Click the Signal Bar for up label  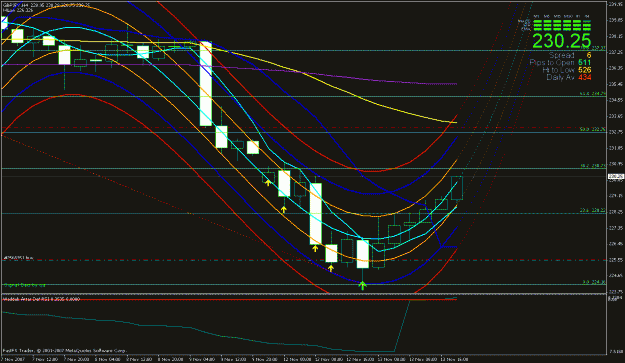[x=24, y=285]
